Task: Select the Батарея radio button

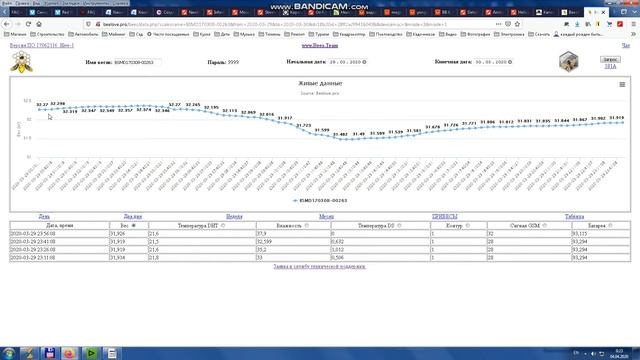Action: point(610,226)
